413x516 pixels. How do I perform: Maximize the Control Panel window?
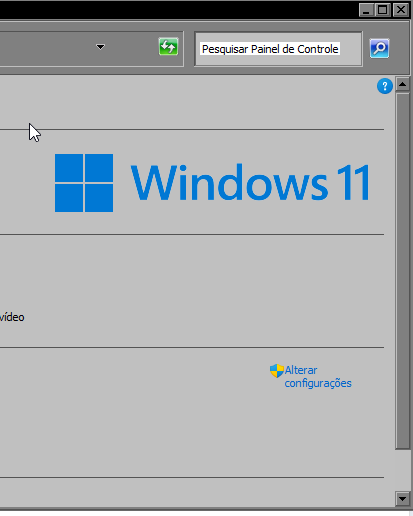383,10
